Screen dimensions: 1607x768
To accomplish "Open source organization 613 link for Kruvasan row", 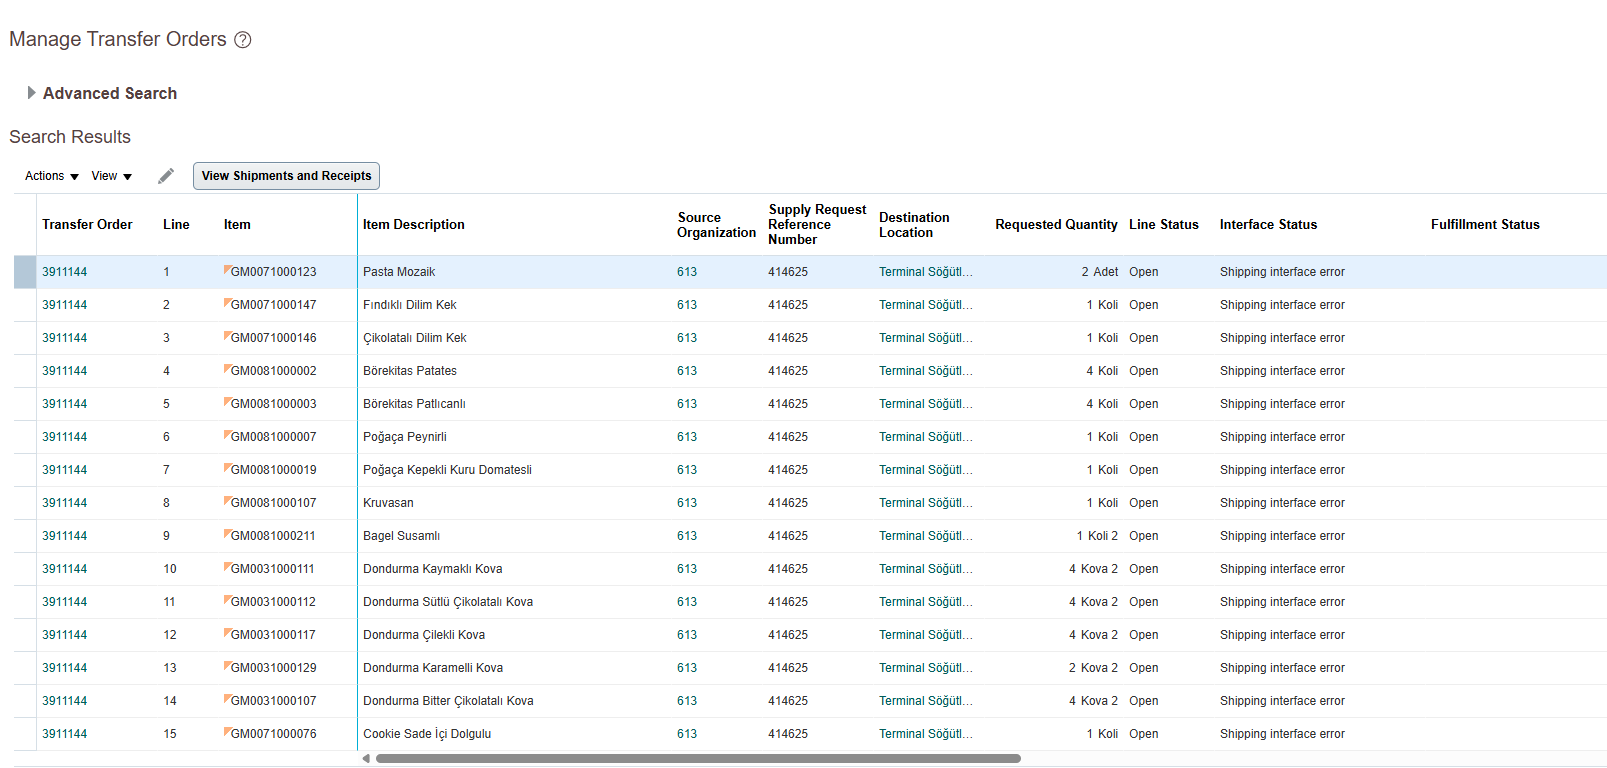I will coord(687,503).
